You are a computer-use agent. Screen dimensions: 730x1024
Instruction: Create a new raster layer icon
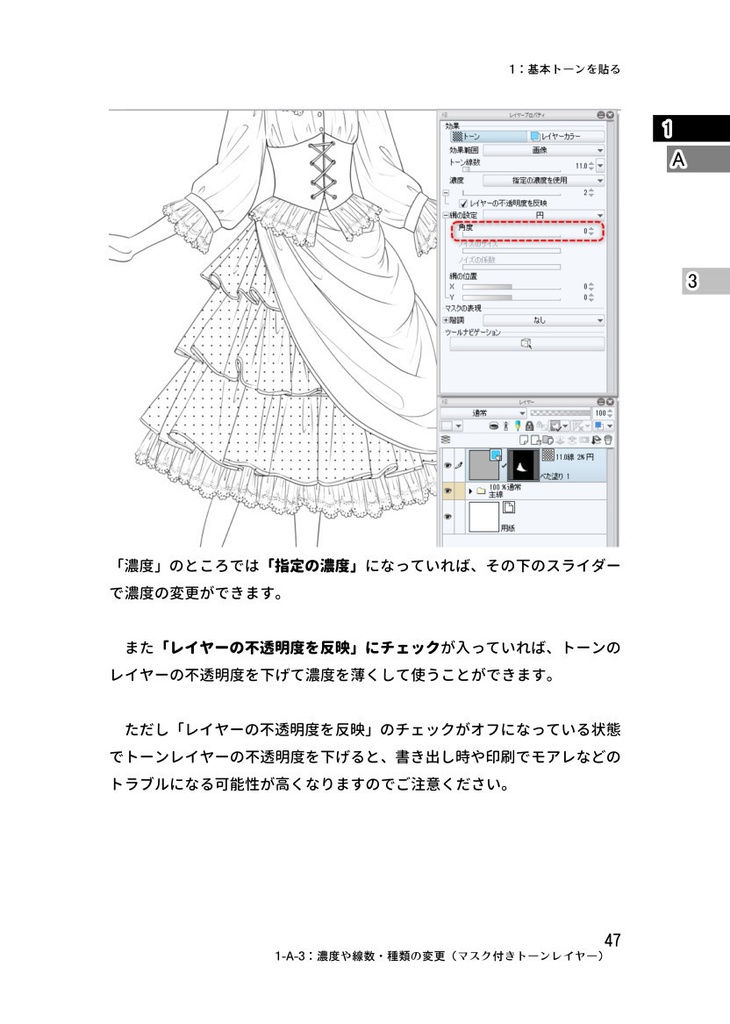pyautogui.click(x=524, y=440)
